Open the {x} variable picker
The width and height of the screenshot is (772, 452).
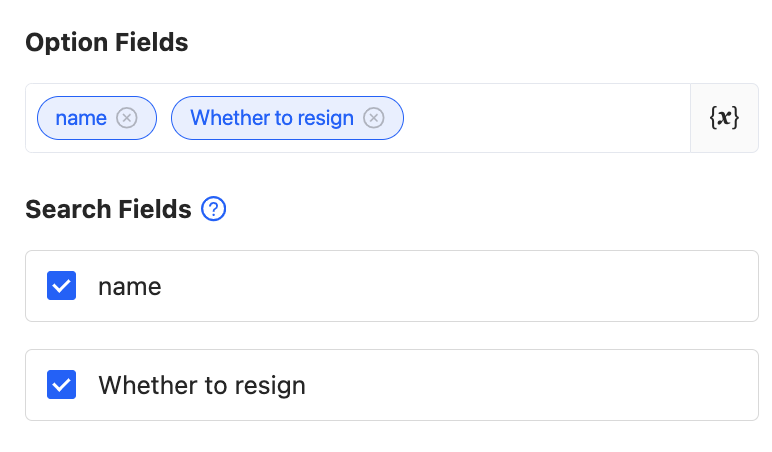pos(724,118)
